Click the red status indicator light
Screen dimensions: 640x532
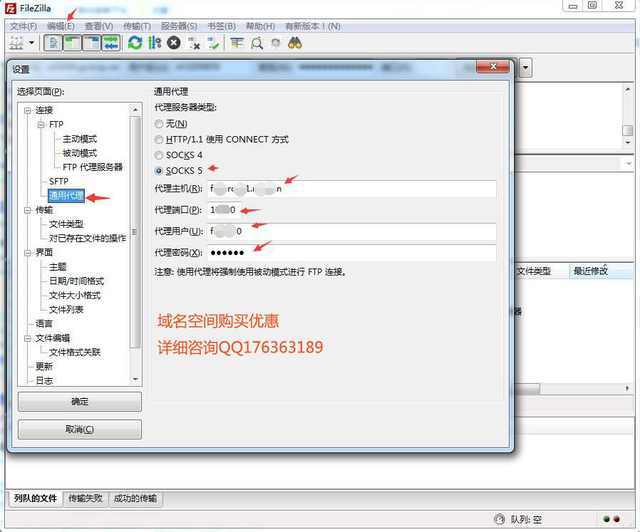click(x=616, y=519)
